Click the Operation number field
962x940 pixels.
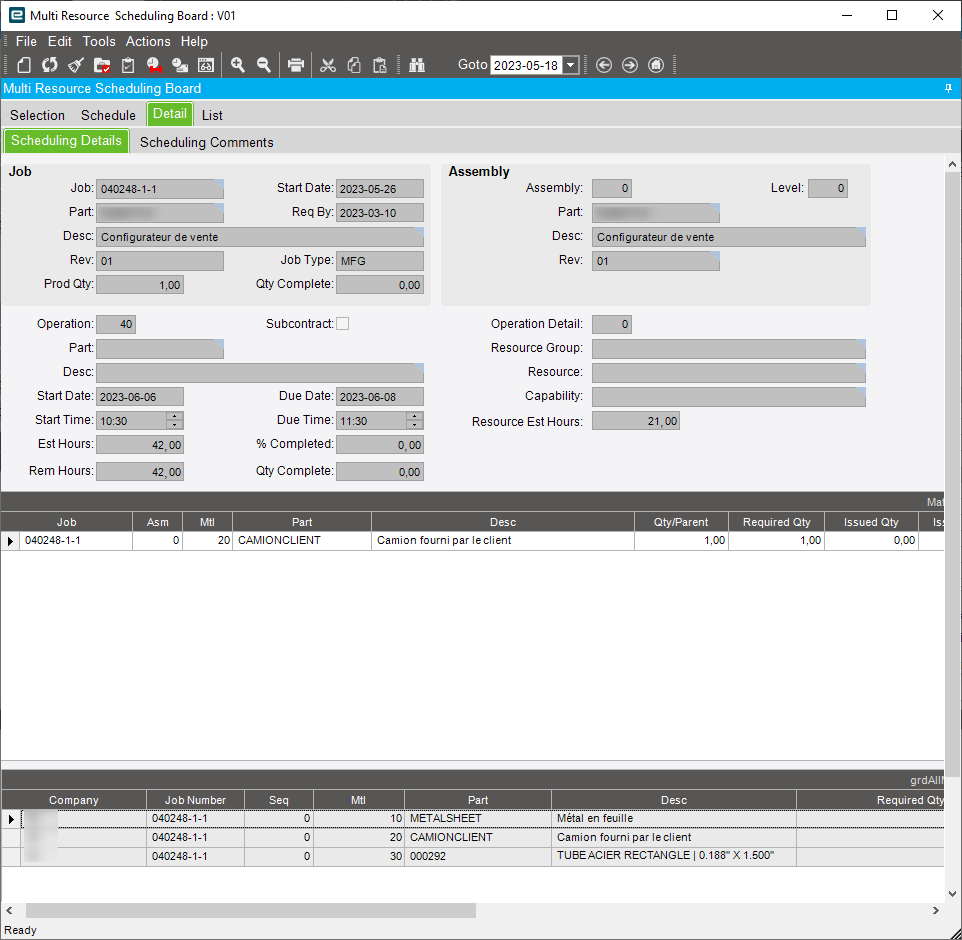tap(116, 324)
